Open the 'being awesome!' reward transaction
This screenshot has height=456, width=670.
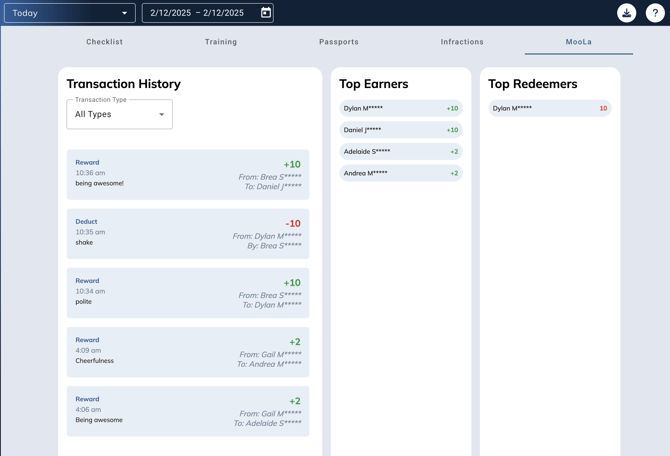188,175
